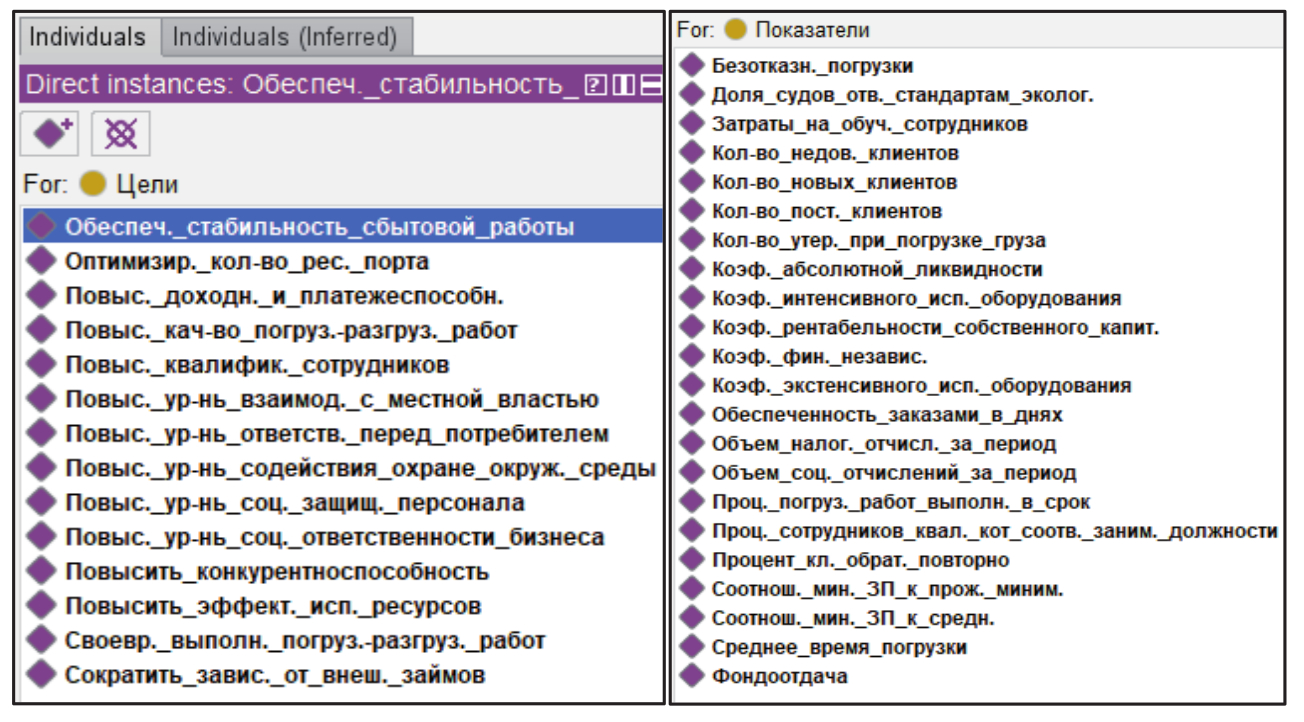The image size is (1304, 722).
Task: Choose Повыс._квалифик._сотрудников in the list
Action: click(257, 365)
